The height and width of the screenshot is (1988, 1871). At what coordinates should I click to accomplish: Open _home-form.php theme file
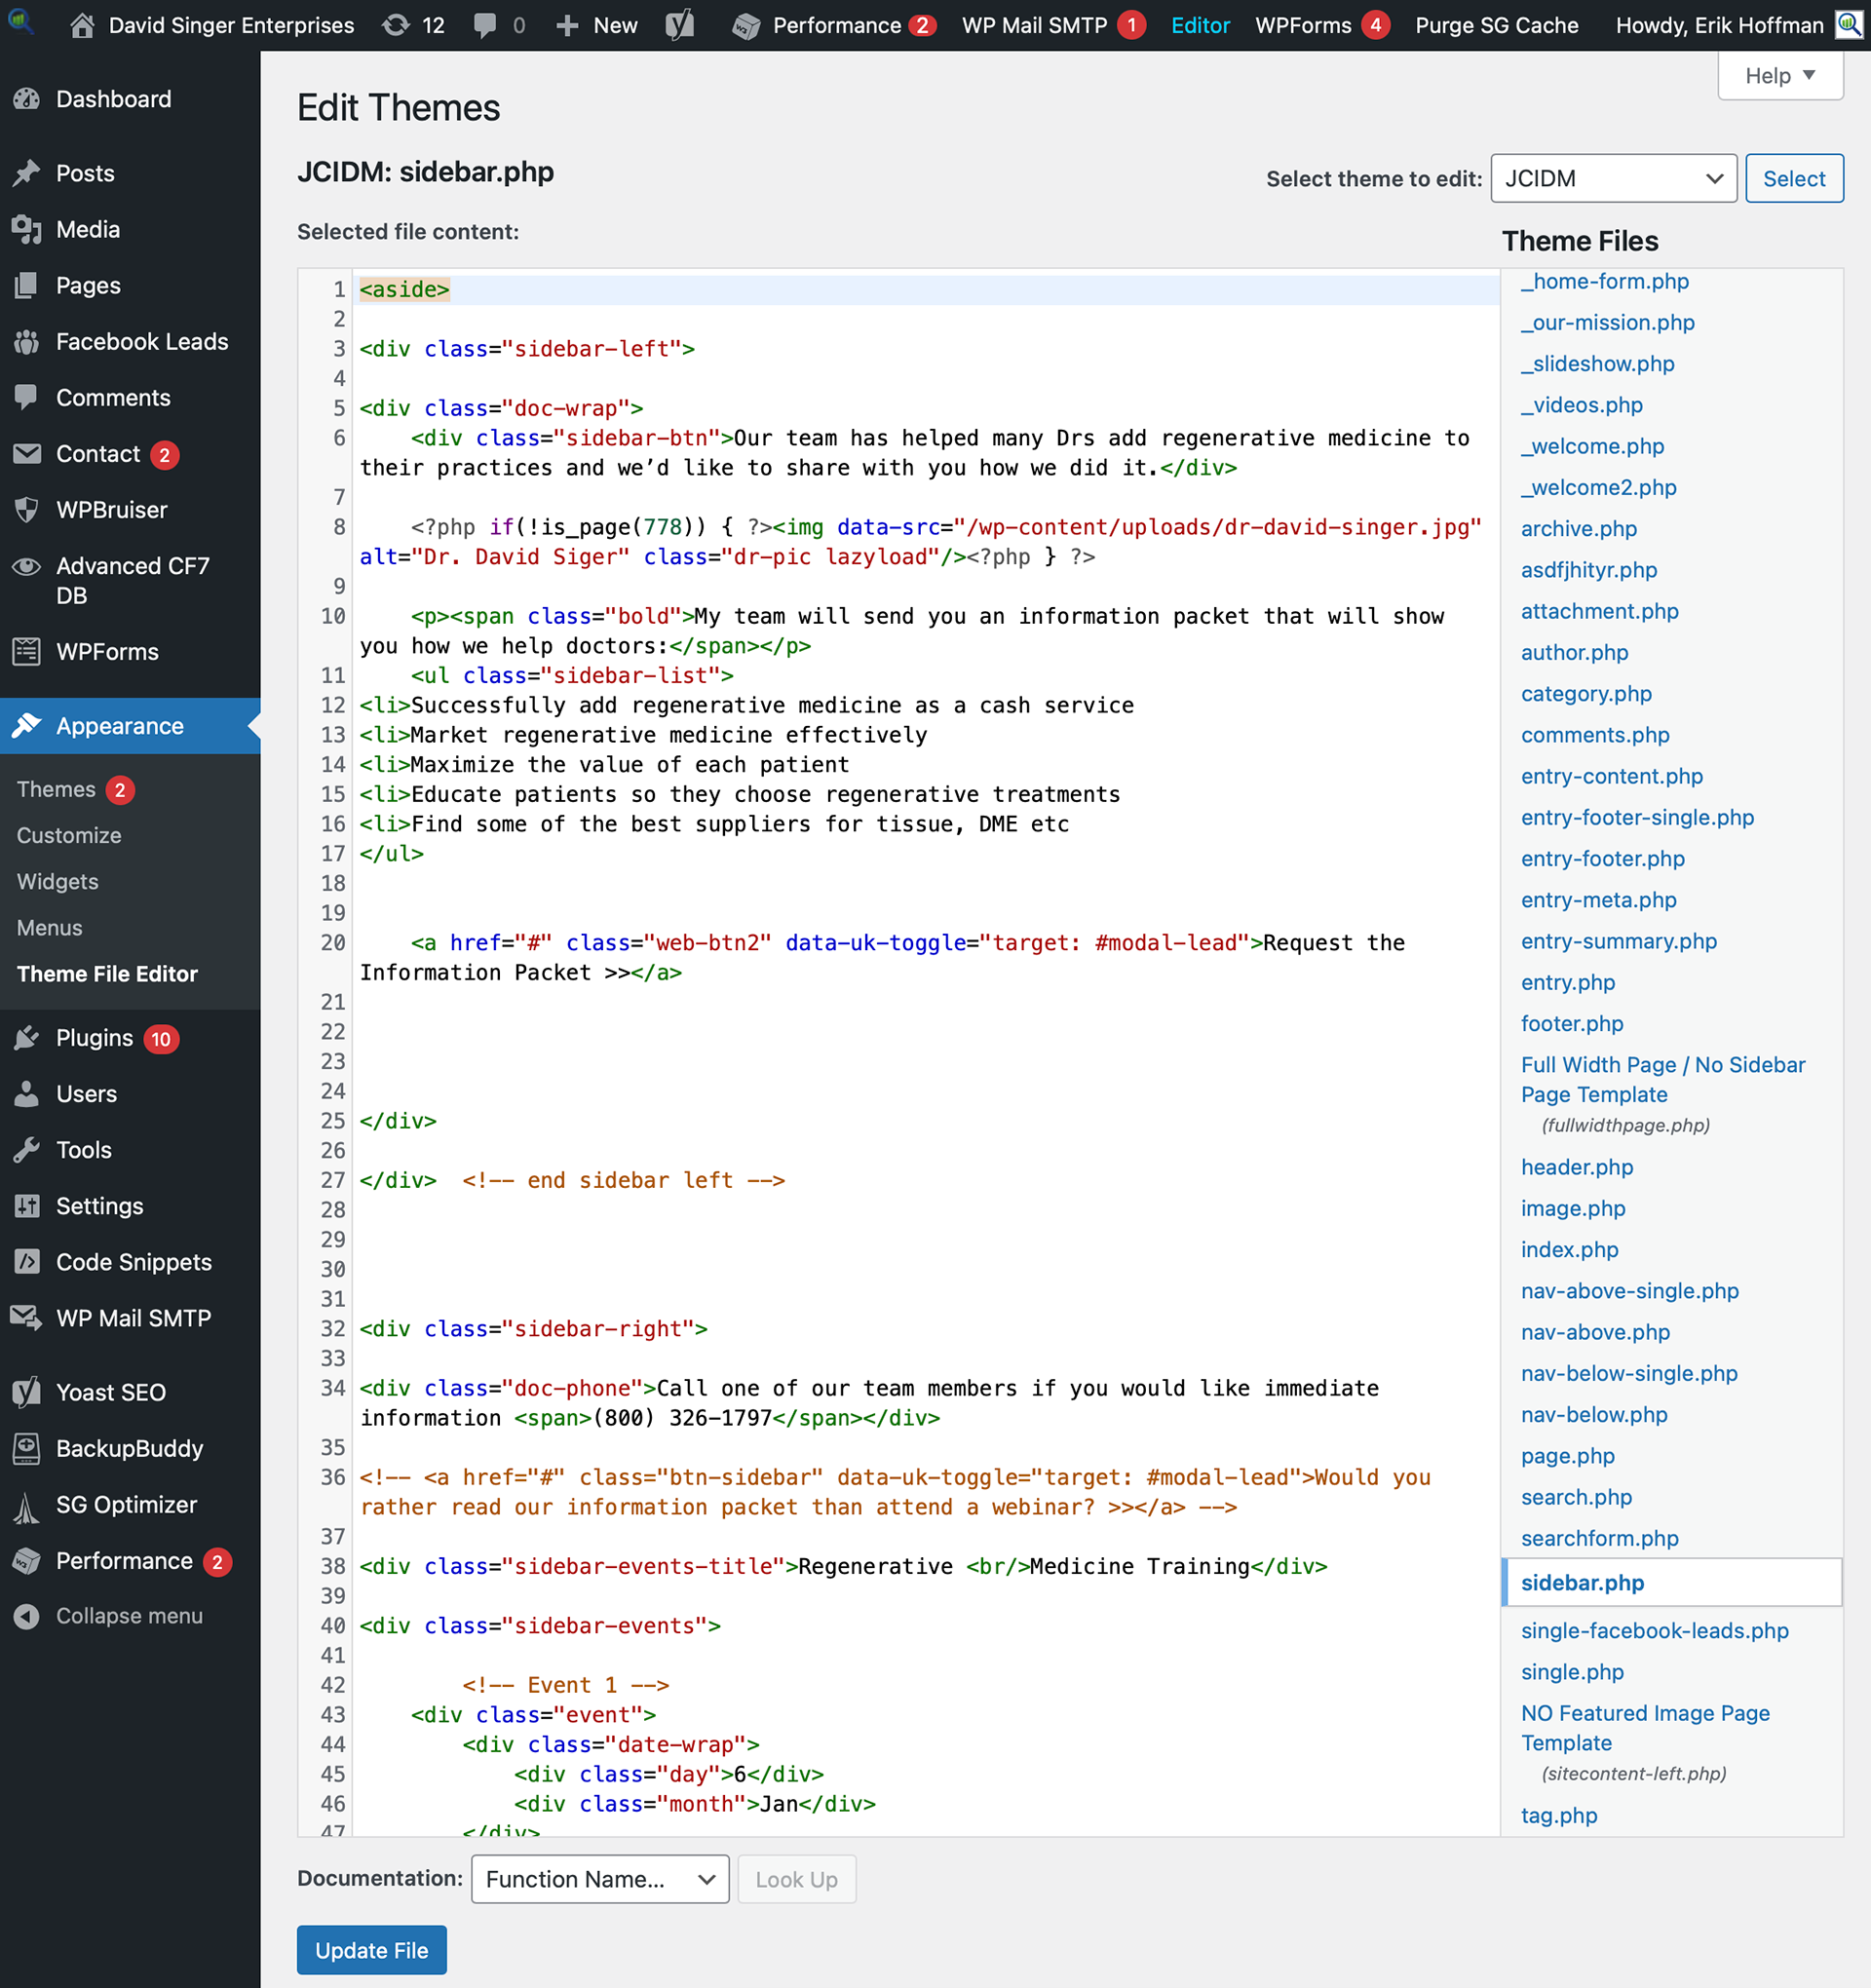click(x=1605, y=282)
